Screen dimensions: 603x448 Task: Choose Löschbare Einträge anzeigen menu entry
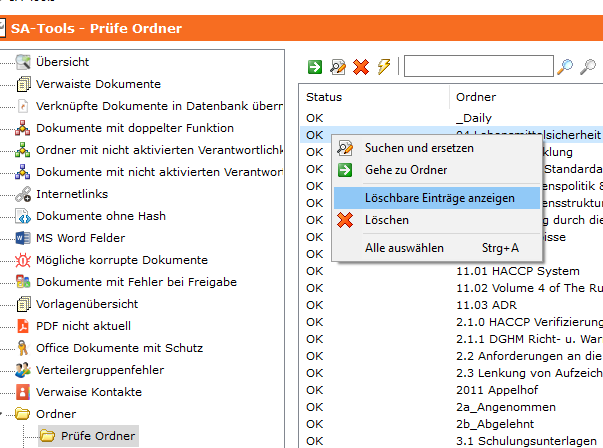[x=437, y=198]
